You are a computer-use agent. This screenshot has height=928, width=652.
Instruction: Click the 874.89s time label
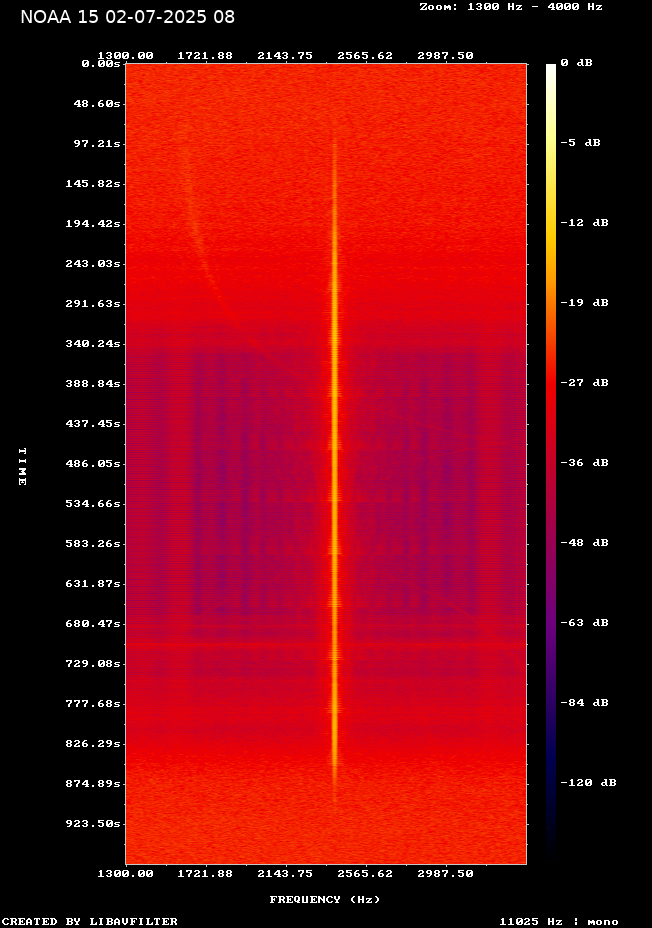[x=93, y=784]
